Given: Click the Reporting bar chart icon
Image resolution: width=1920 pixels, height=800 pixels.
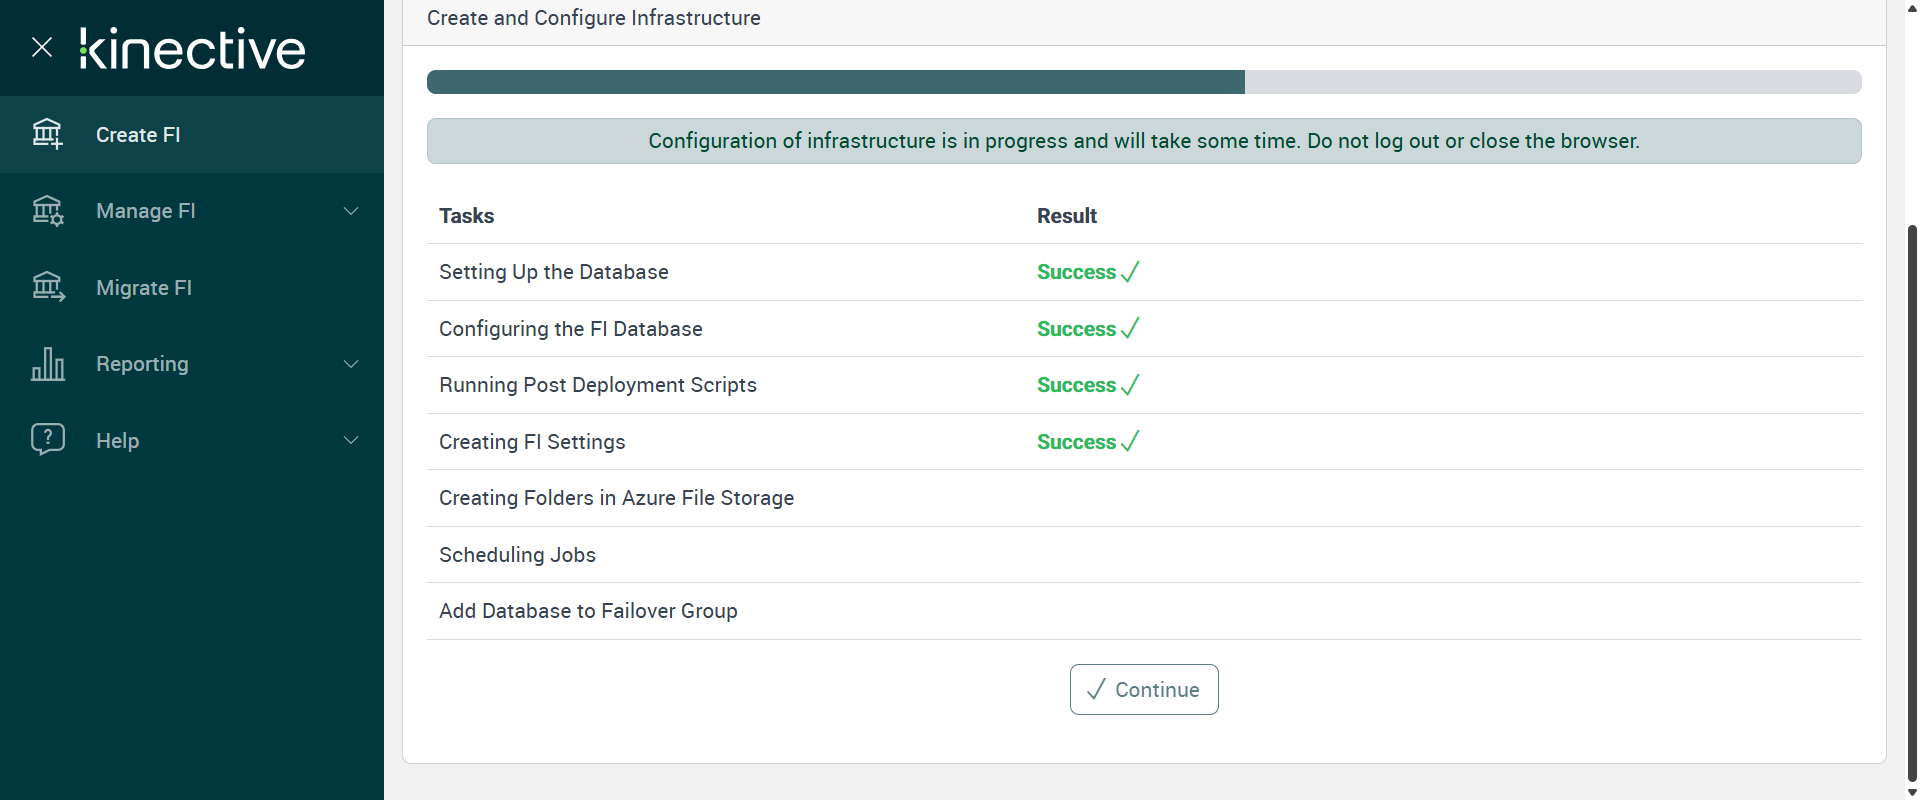Looking at the screenshot, I should click(47, 364).
